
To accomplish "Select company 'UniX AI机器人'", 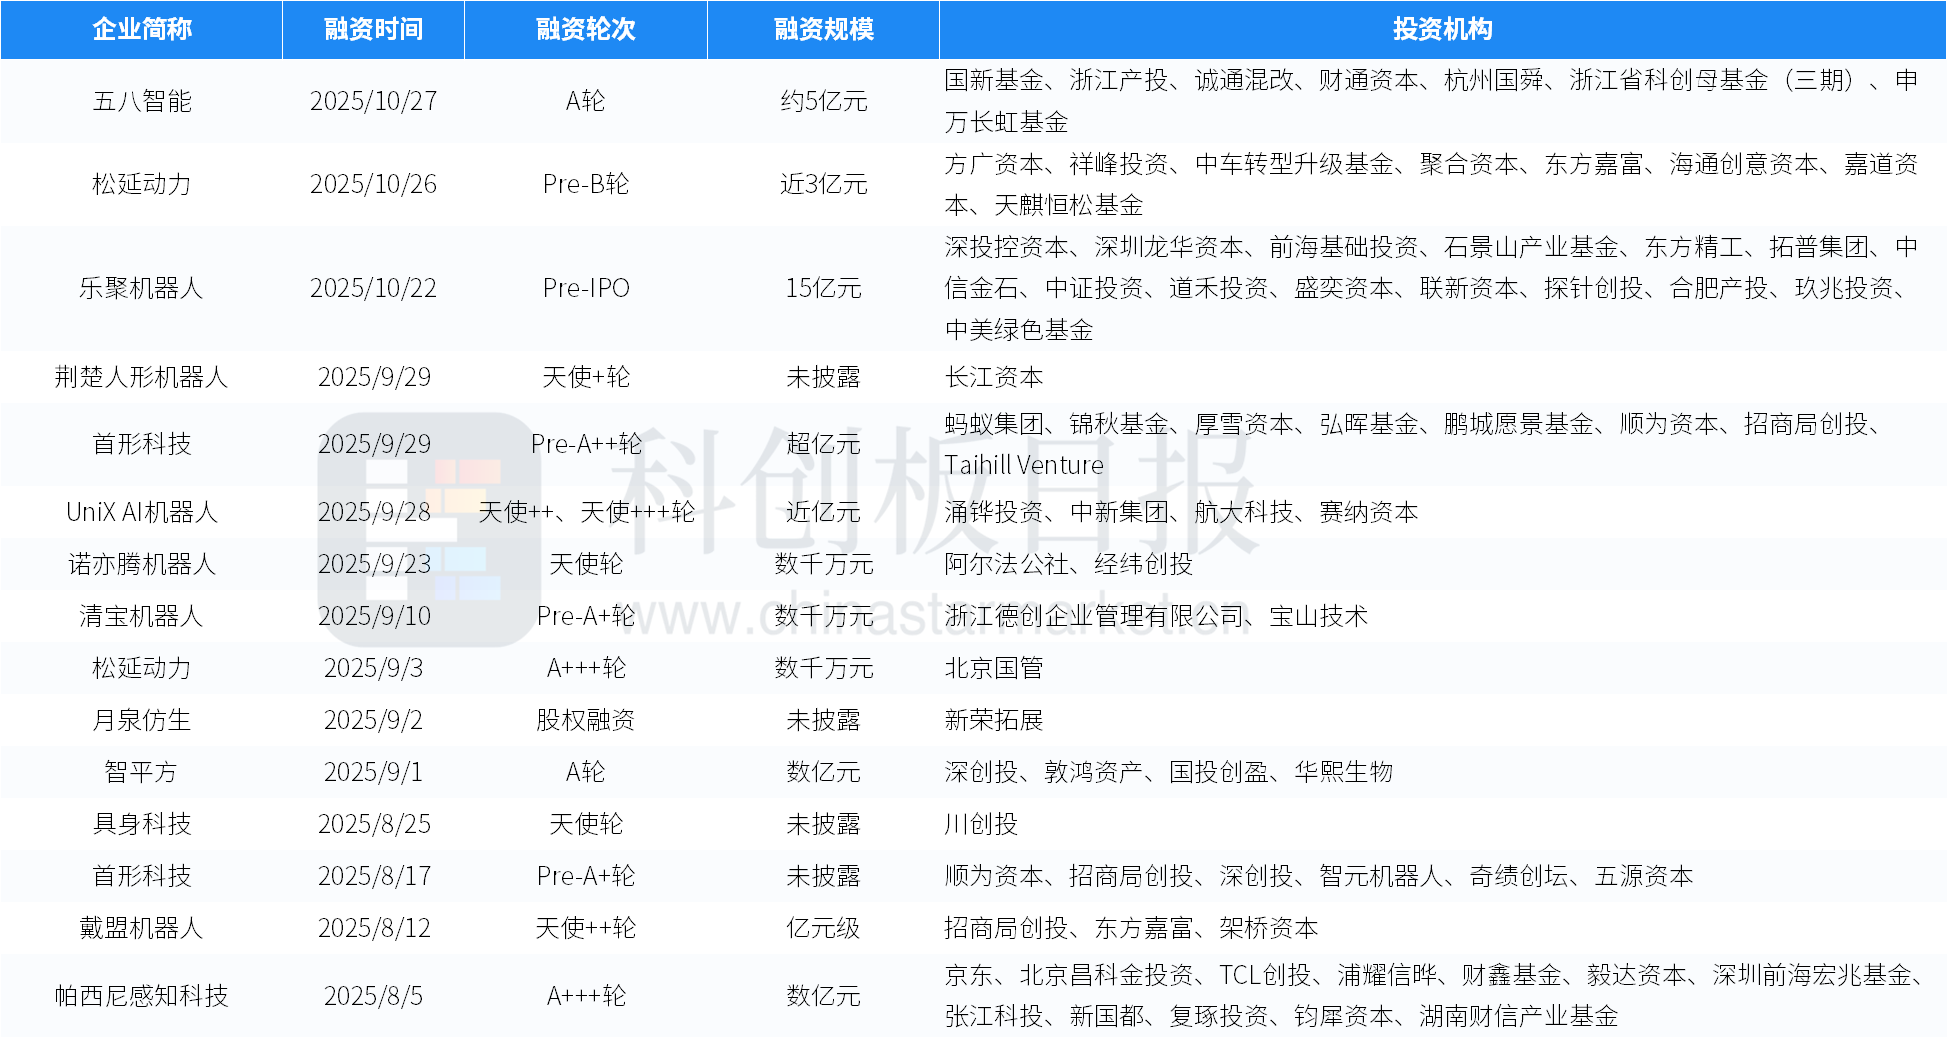I will (142, 512).
